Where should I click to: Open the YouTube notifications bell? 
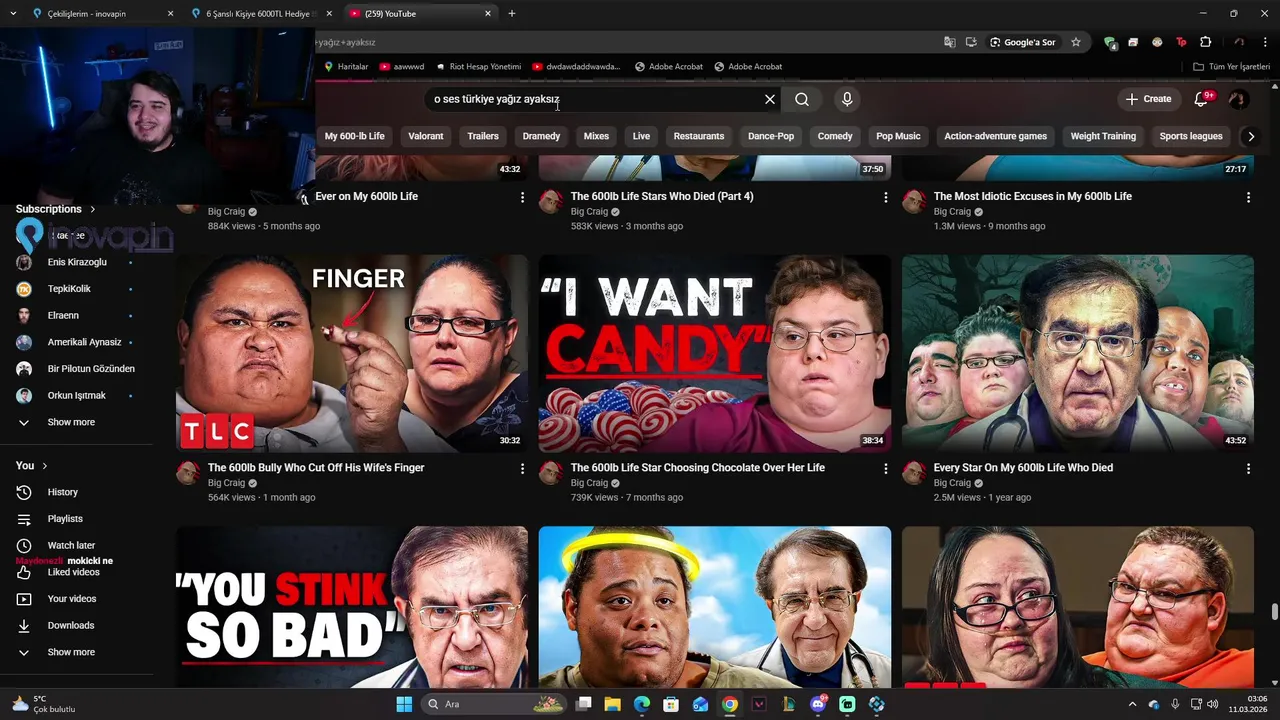[1203, 99]
